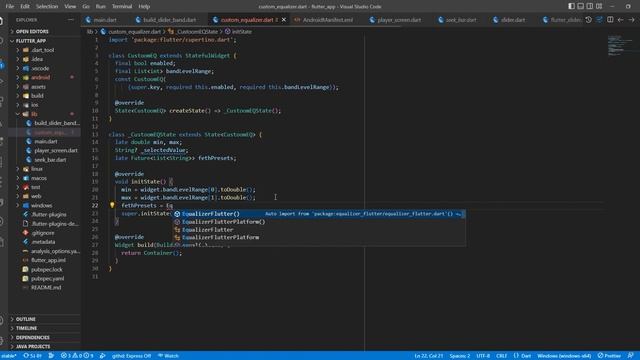Collapse the lib folder

click(34, 114)
